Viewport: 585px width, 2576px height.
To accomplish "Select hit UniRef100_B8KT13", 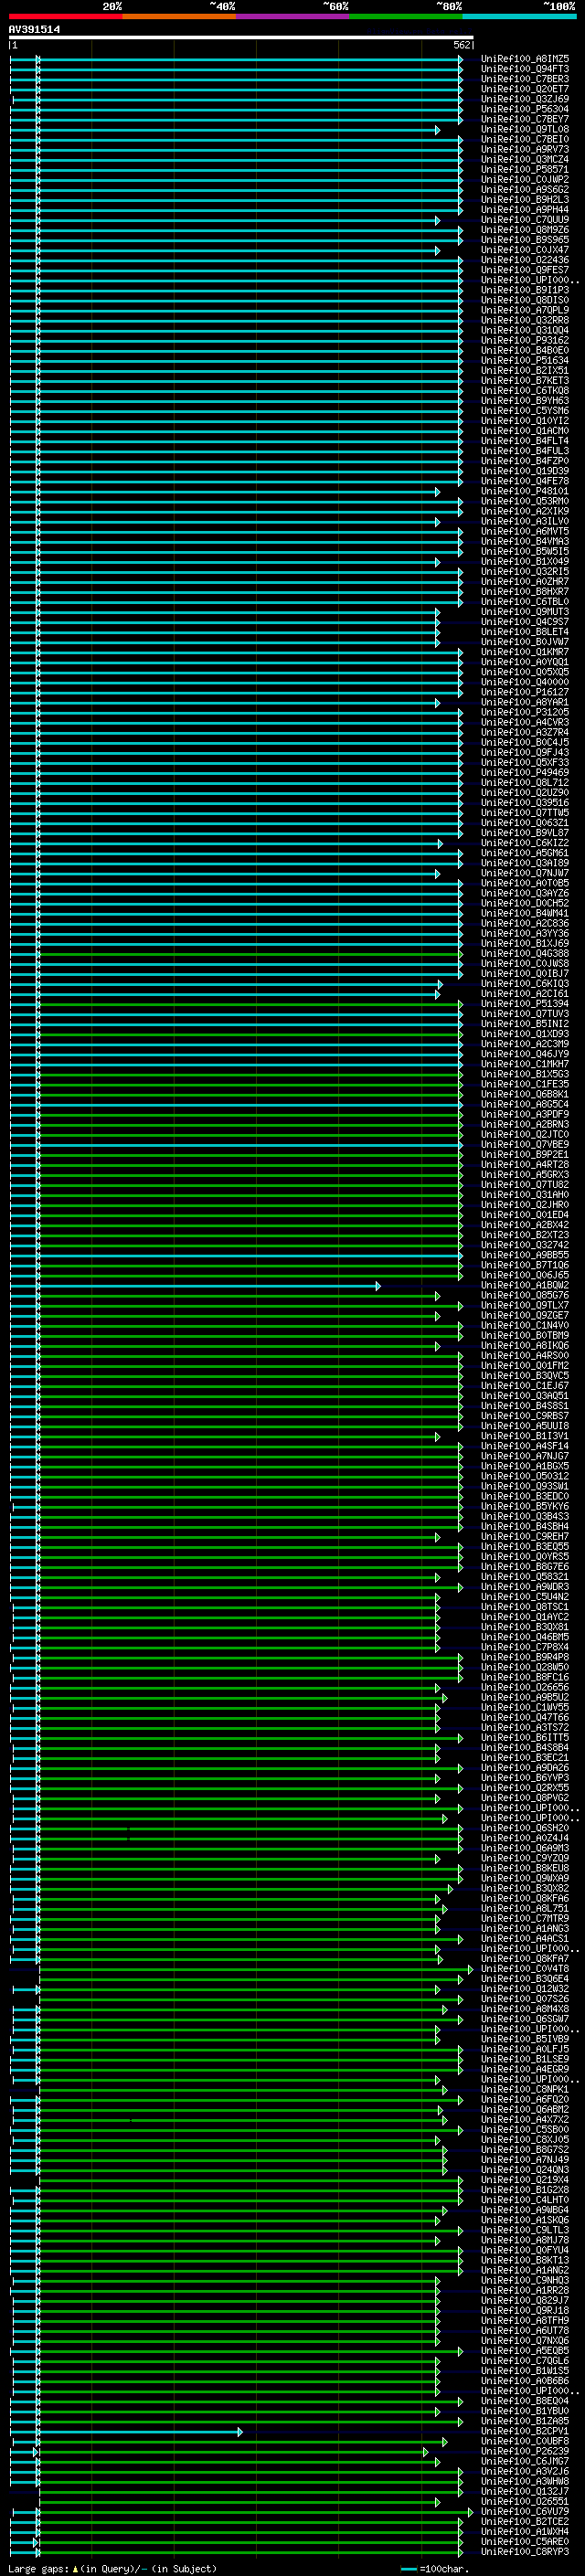I will tap(525, 2259).
